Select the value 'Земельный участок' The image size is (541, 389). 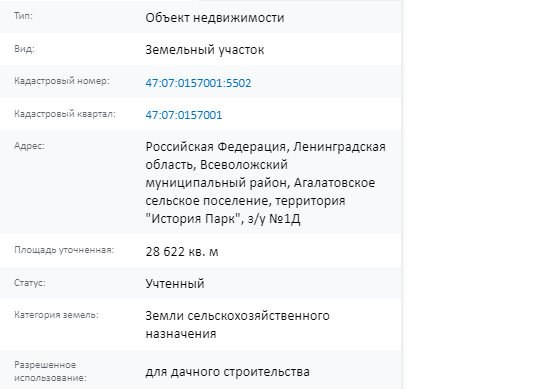pos(205,50)
